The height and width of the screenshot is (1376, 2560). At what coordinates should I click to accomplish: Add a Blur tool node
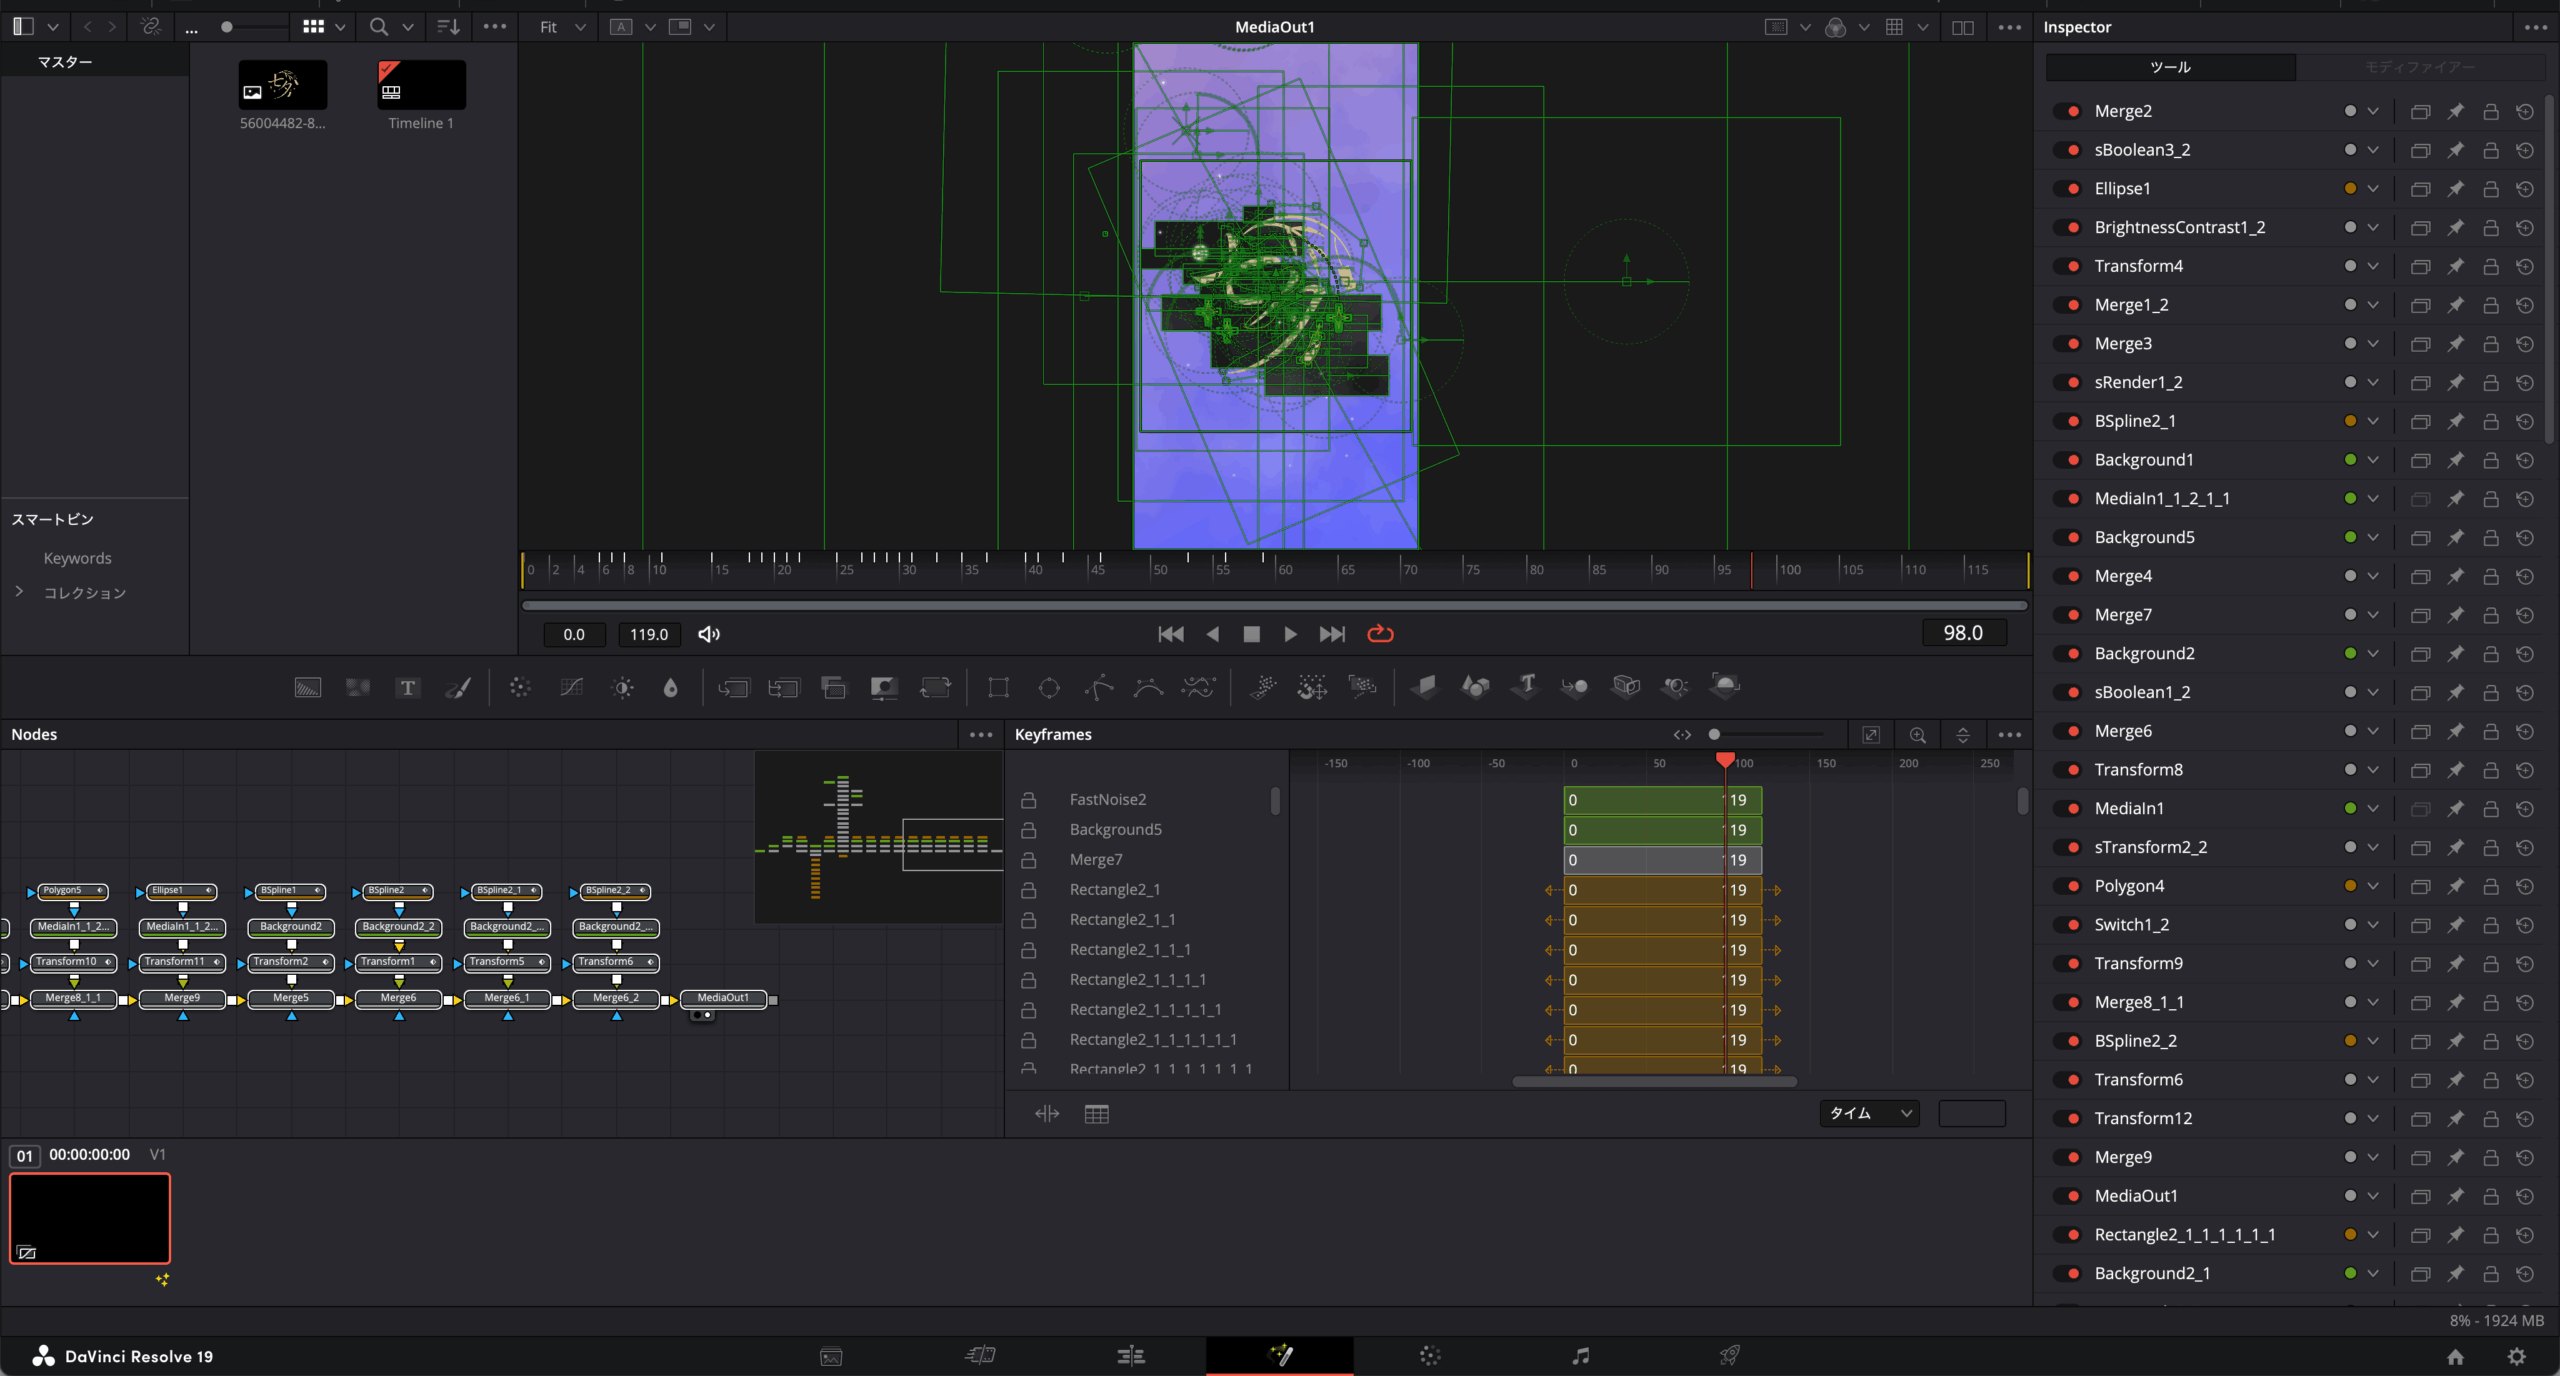[x=671, y=687]
